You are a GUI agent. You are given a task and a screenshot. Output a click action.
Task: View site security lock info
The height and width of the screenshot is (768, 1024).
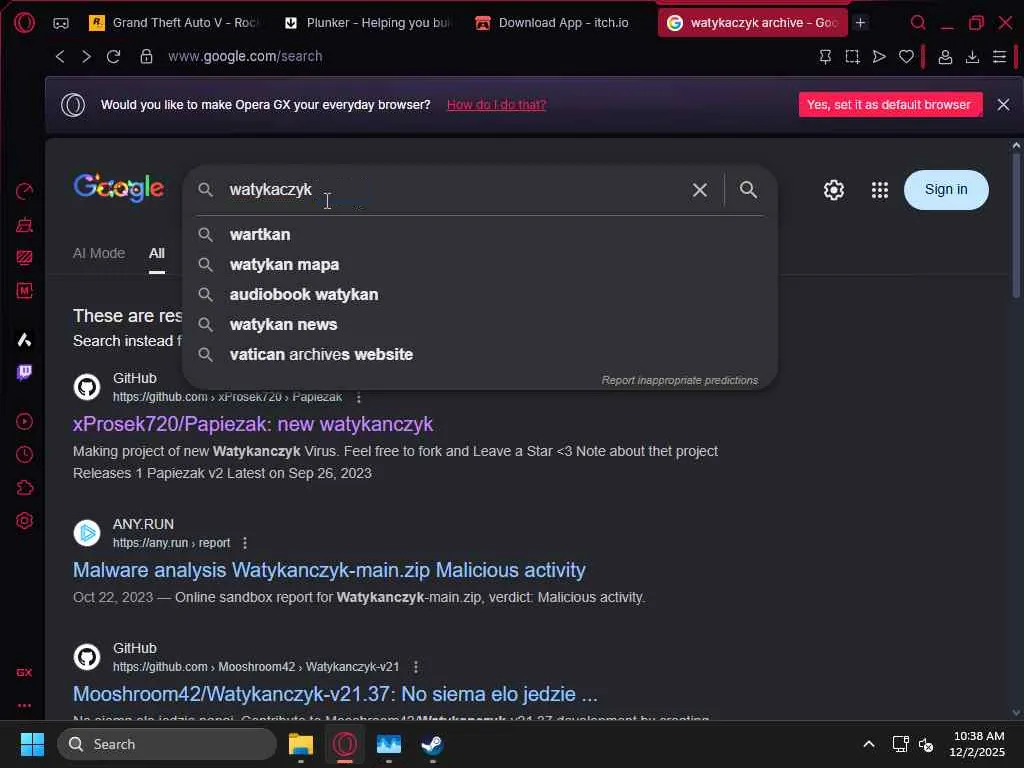tap(146, 57)
